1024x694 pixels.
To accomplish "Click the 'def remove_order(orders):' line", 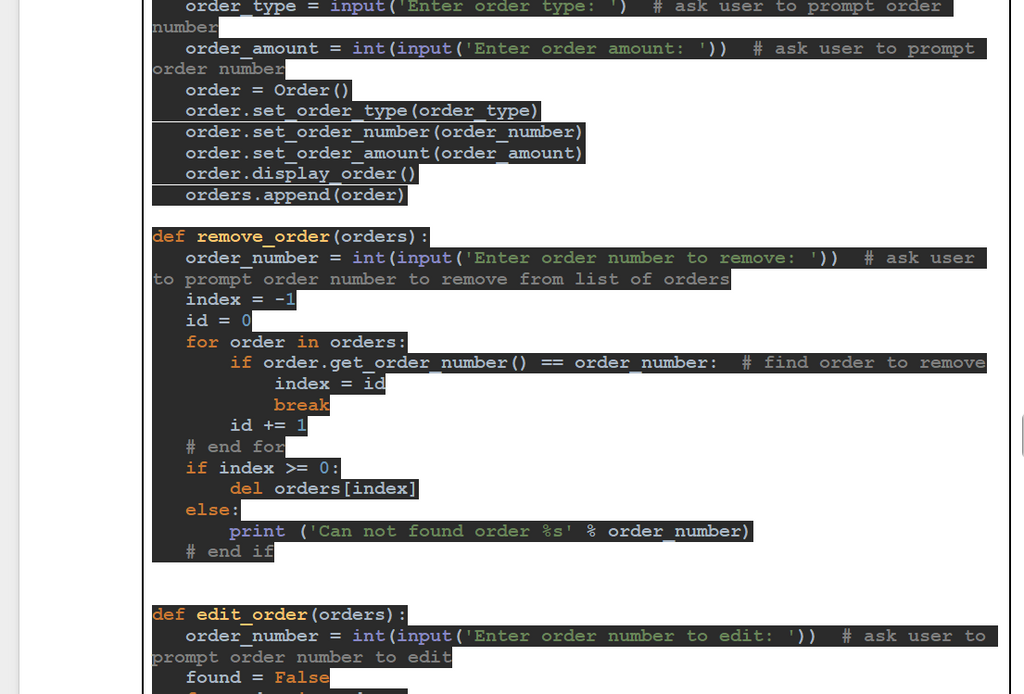I will (x=290, y=237).
